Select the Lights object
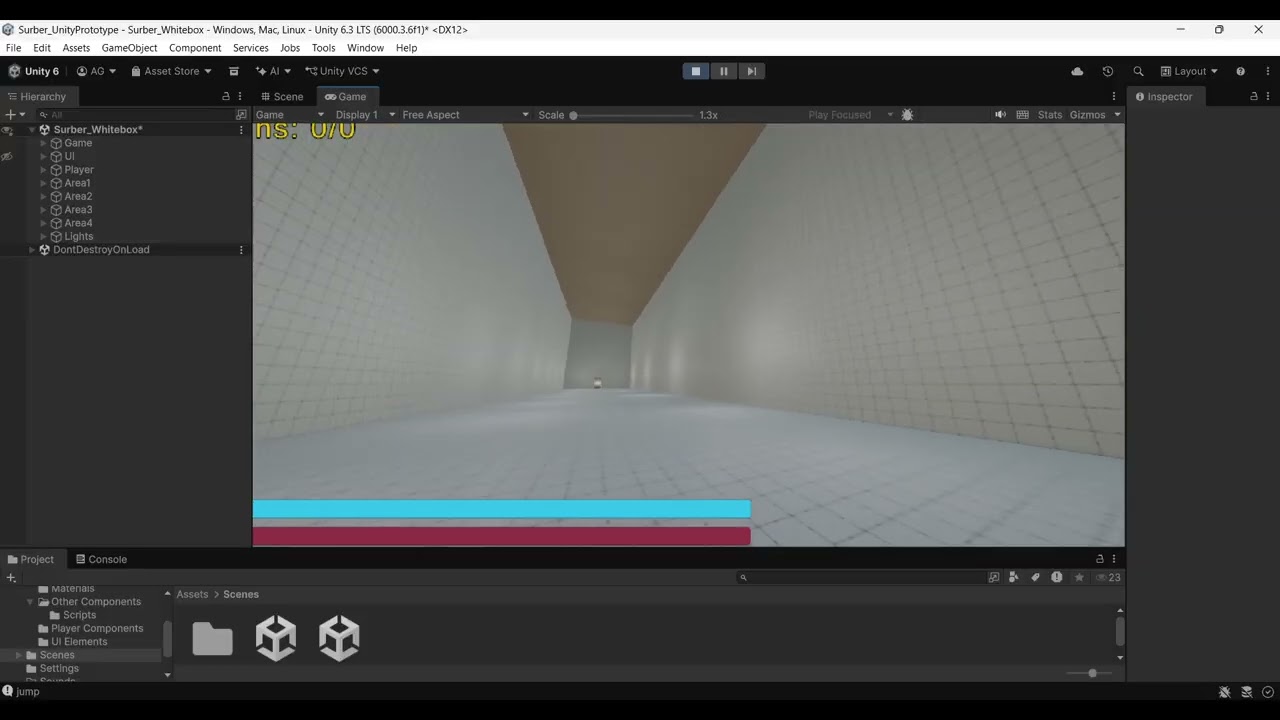Image resolution: width=1280 pixels, height=720 pixels. [78, 237]
